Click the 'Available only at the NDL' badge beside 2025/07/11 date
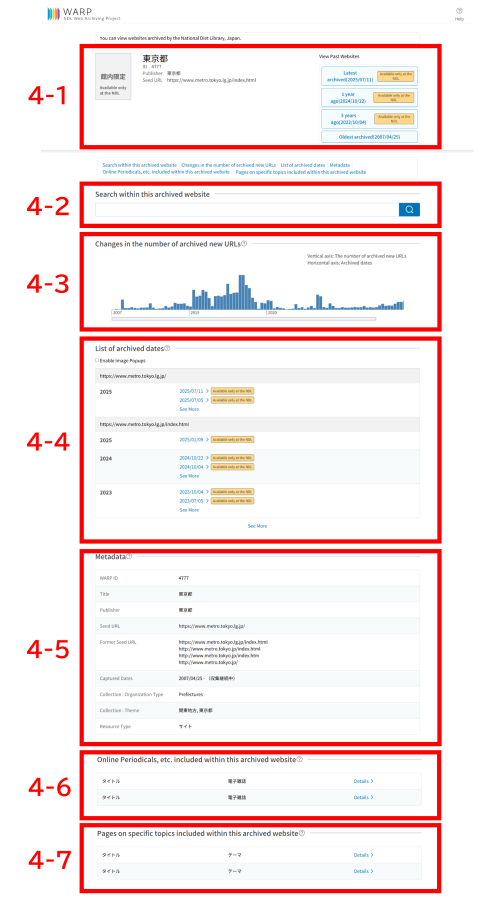Screen dimensions: 500x906 click(232, 391)
